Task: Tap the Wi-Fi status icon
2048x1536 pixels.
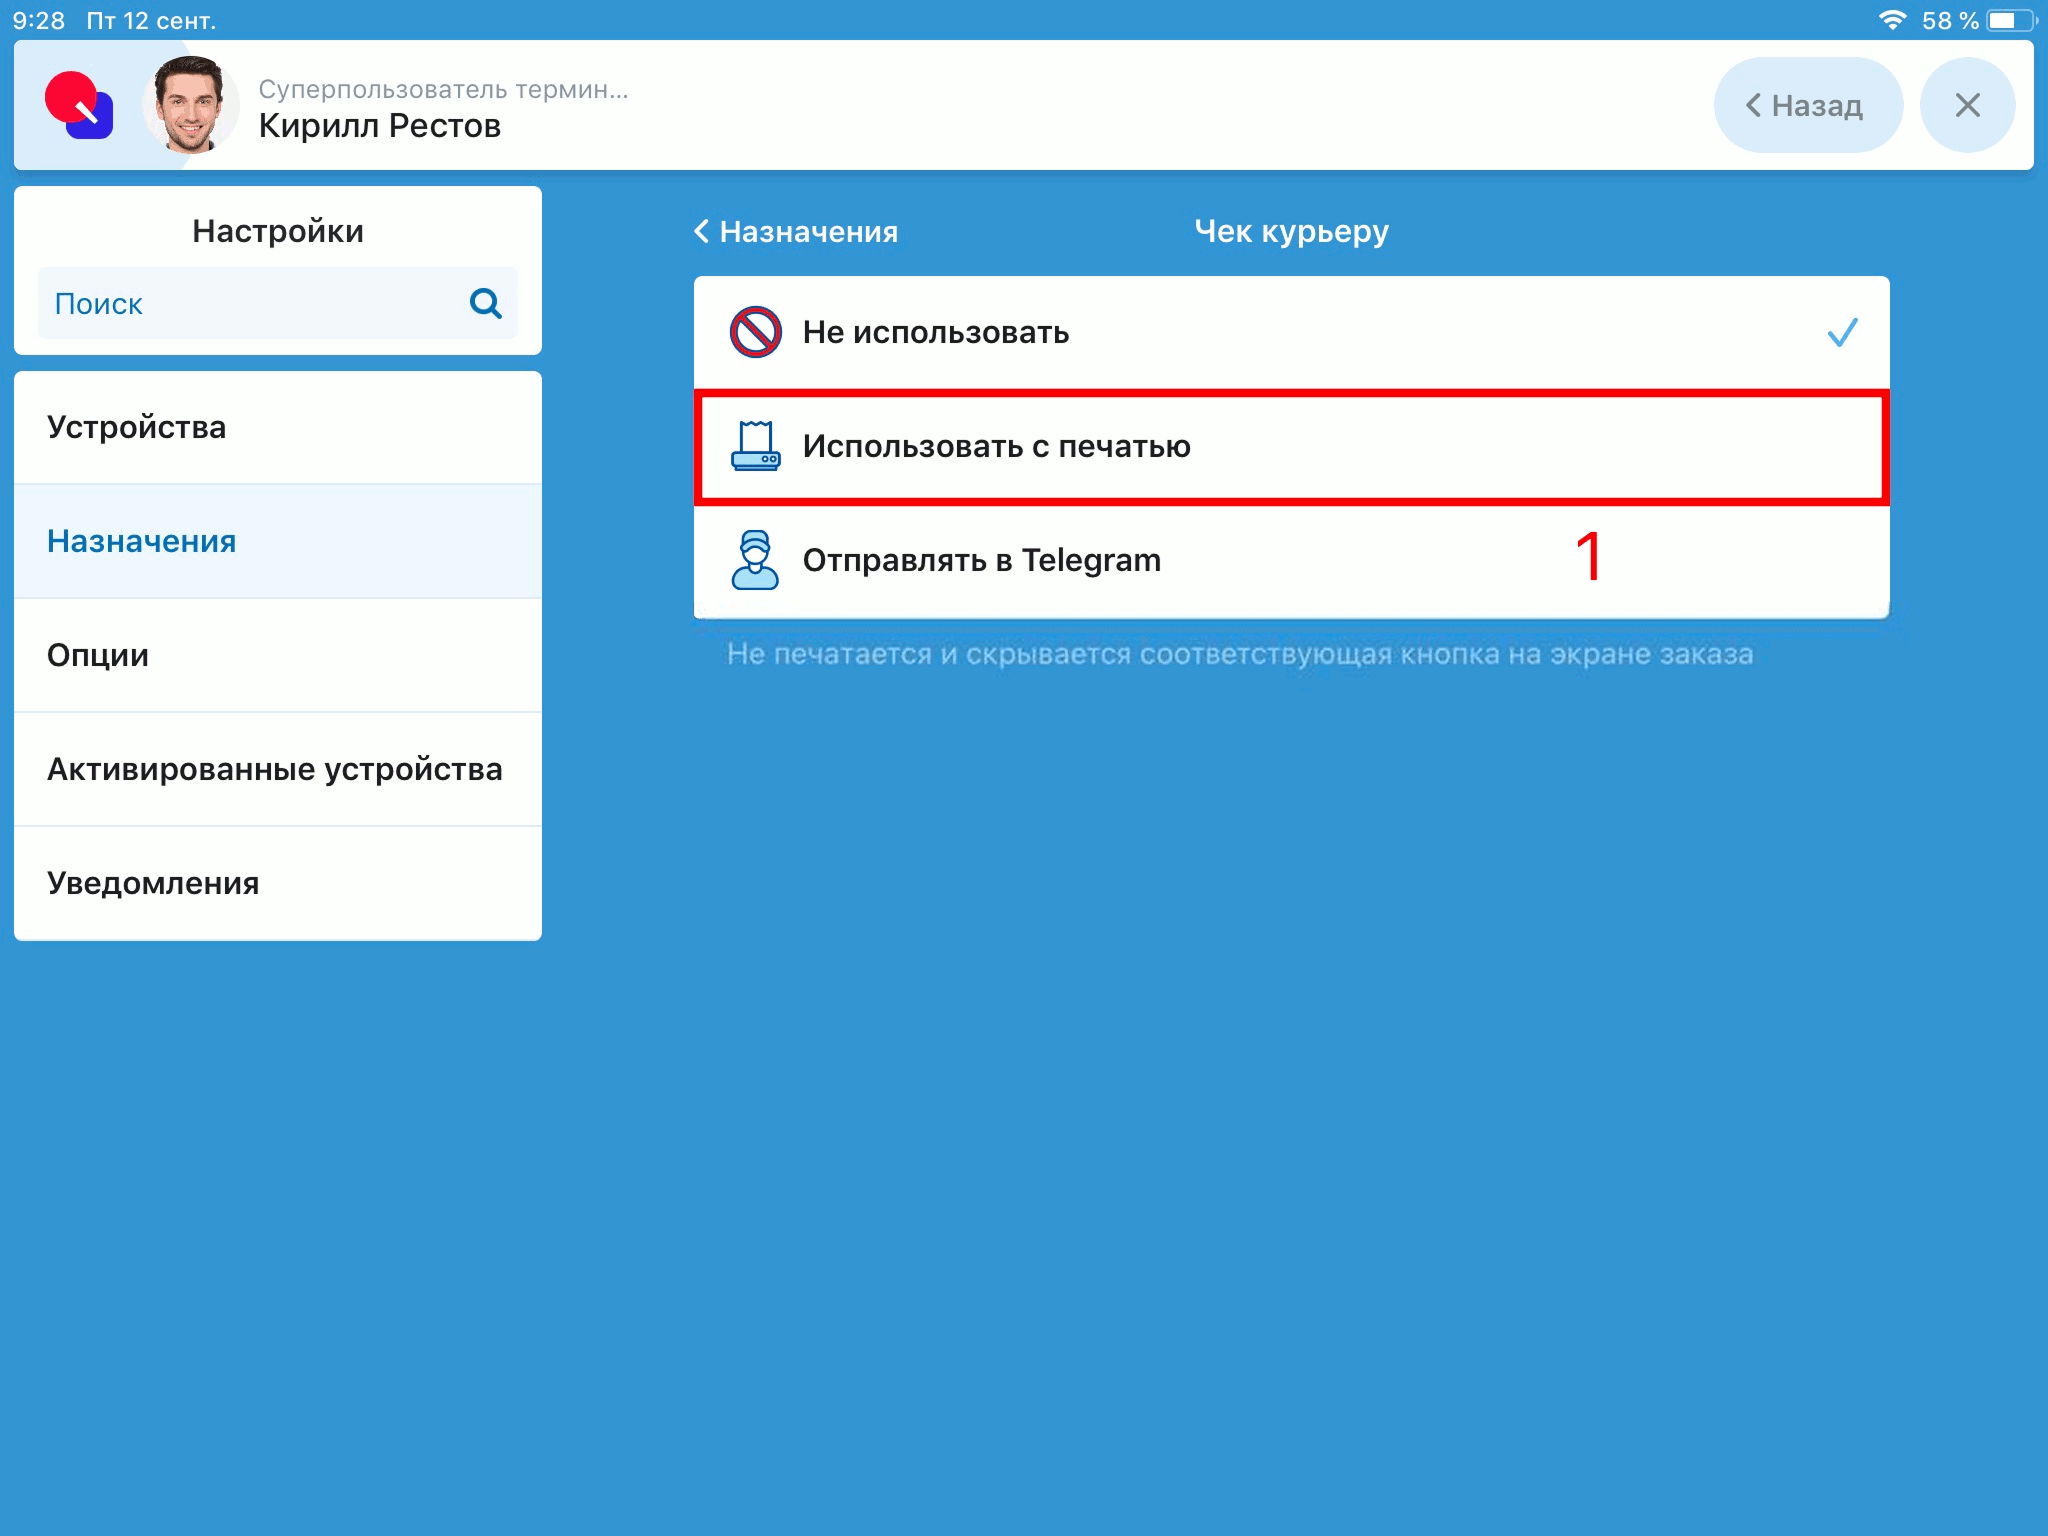Action: 1891,20
